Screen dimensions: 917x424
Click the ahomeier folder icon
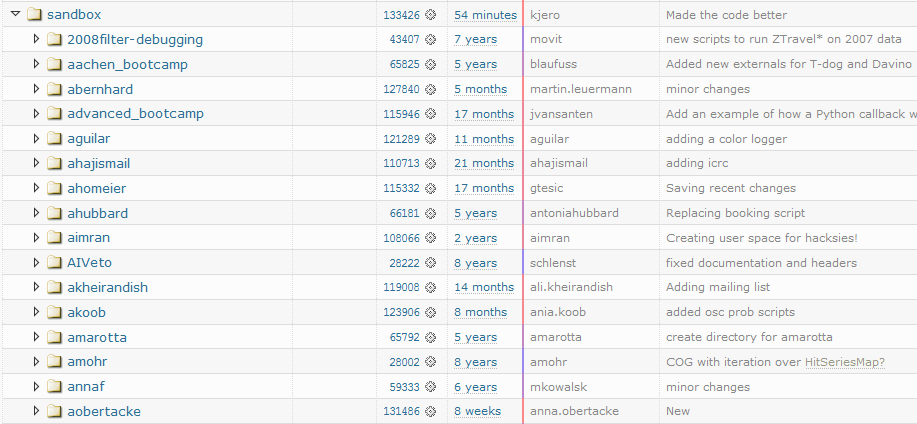(54, 188)
